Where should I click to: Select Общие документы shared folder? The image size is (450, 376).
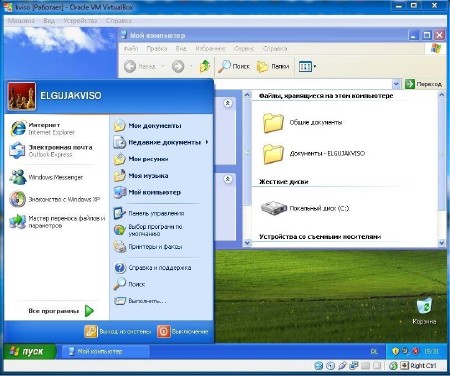pyautogui.click(x=302, y=123)
